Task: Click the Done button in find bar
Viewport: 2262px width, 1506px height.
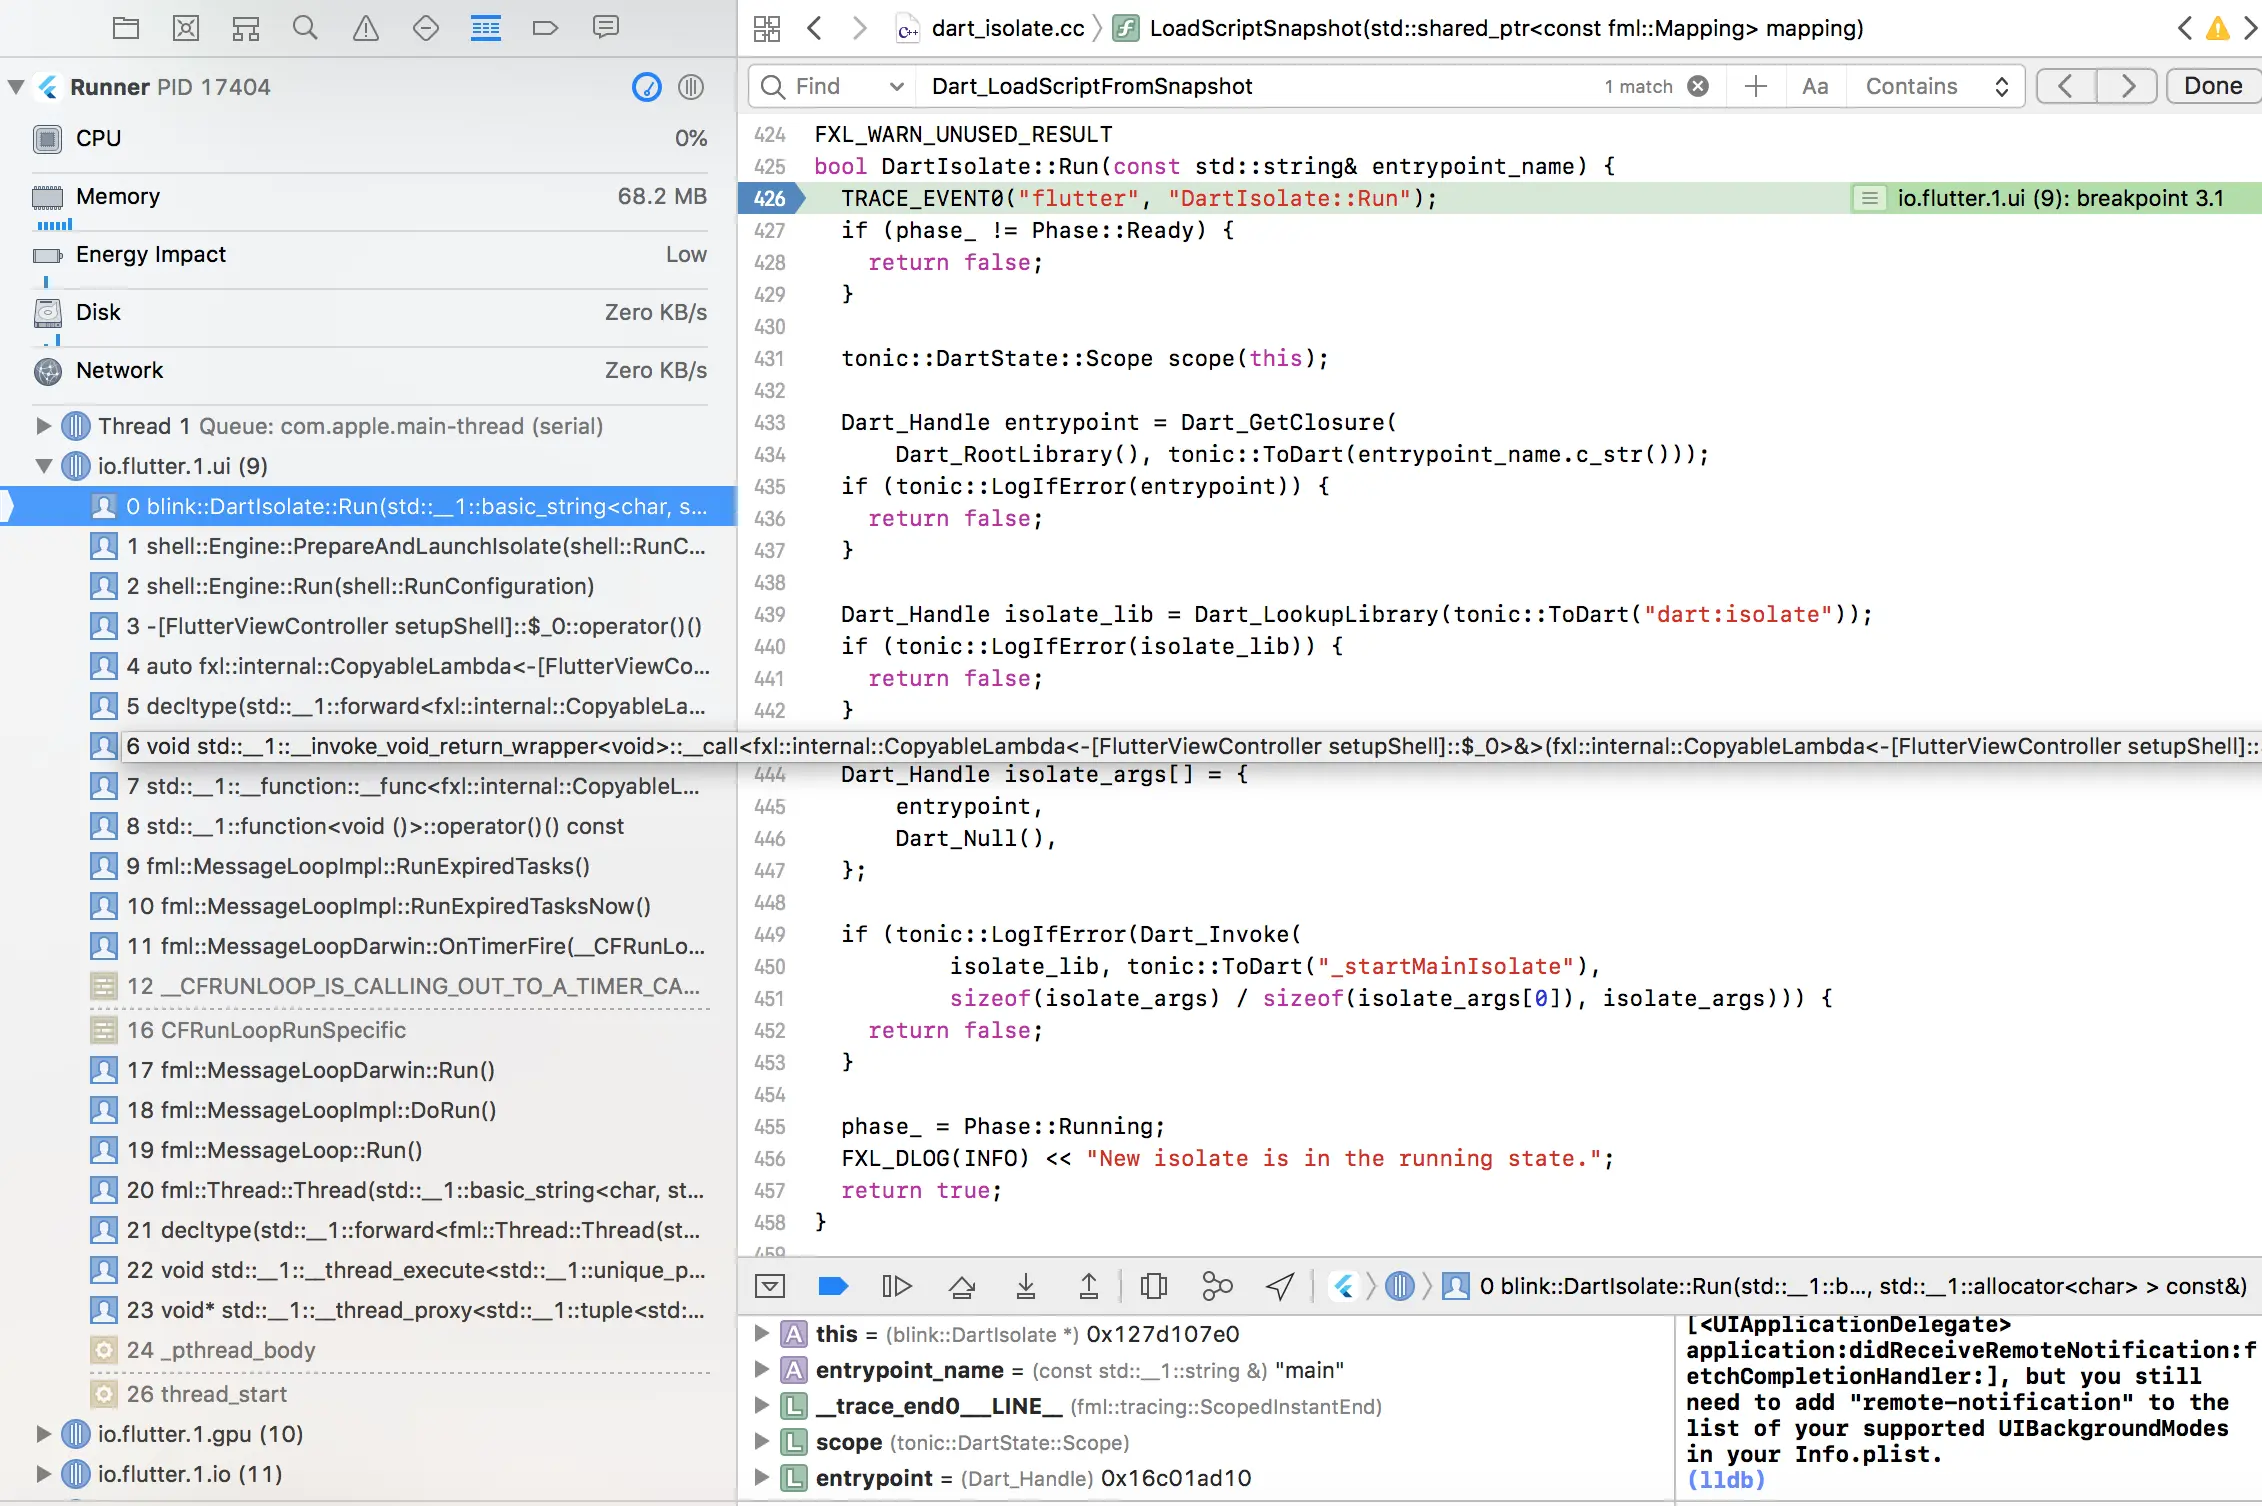Action: click(x=2212, y=86)
